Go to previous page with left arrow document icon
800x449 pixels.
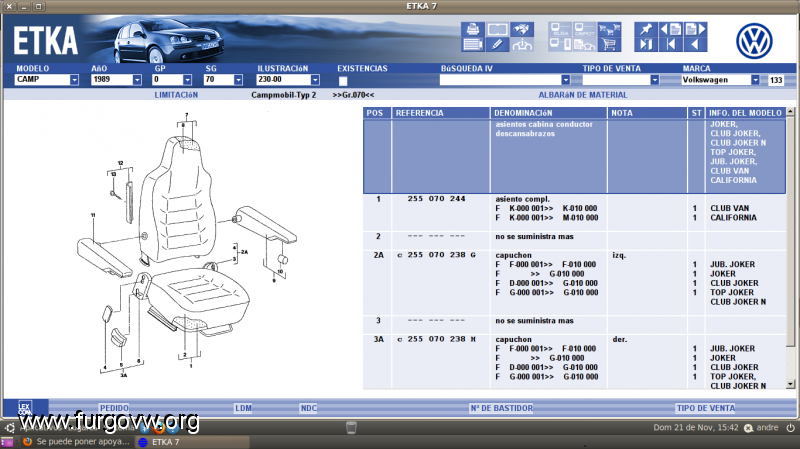pyautogui.click(x=670, y=29)
